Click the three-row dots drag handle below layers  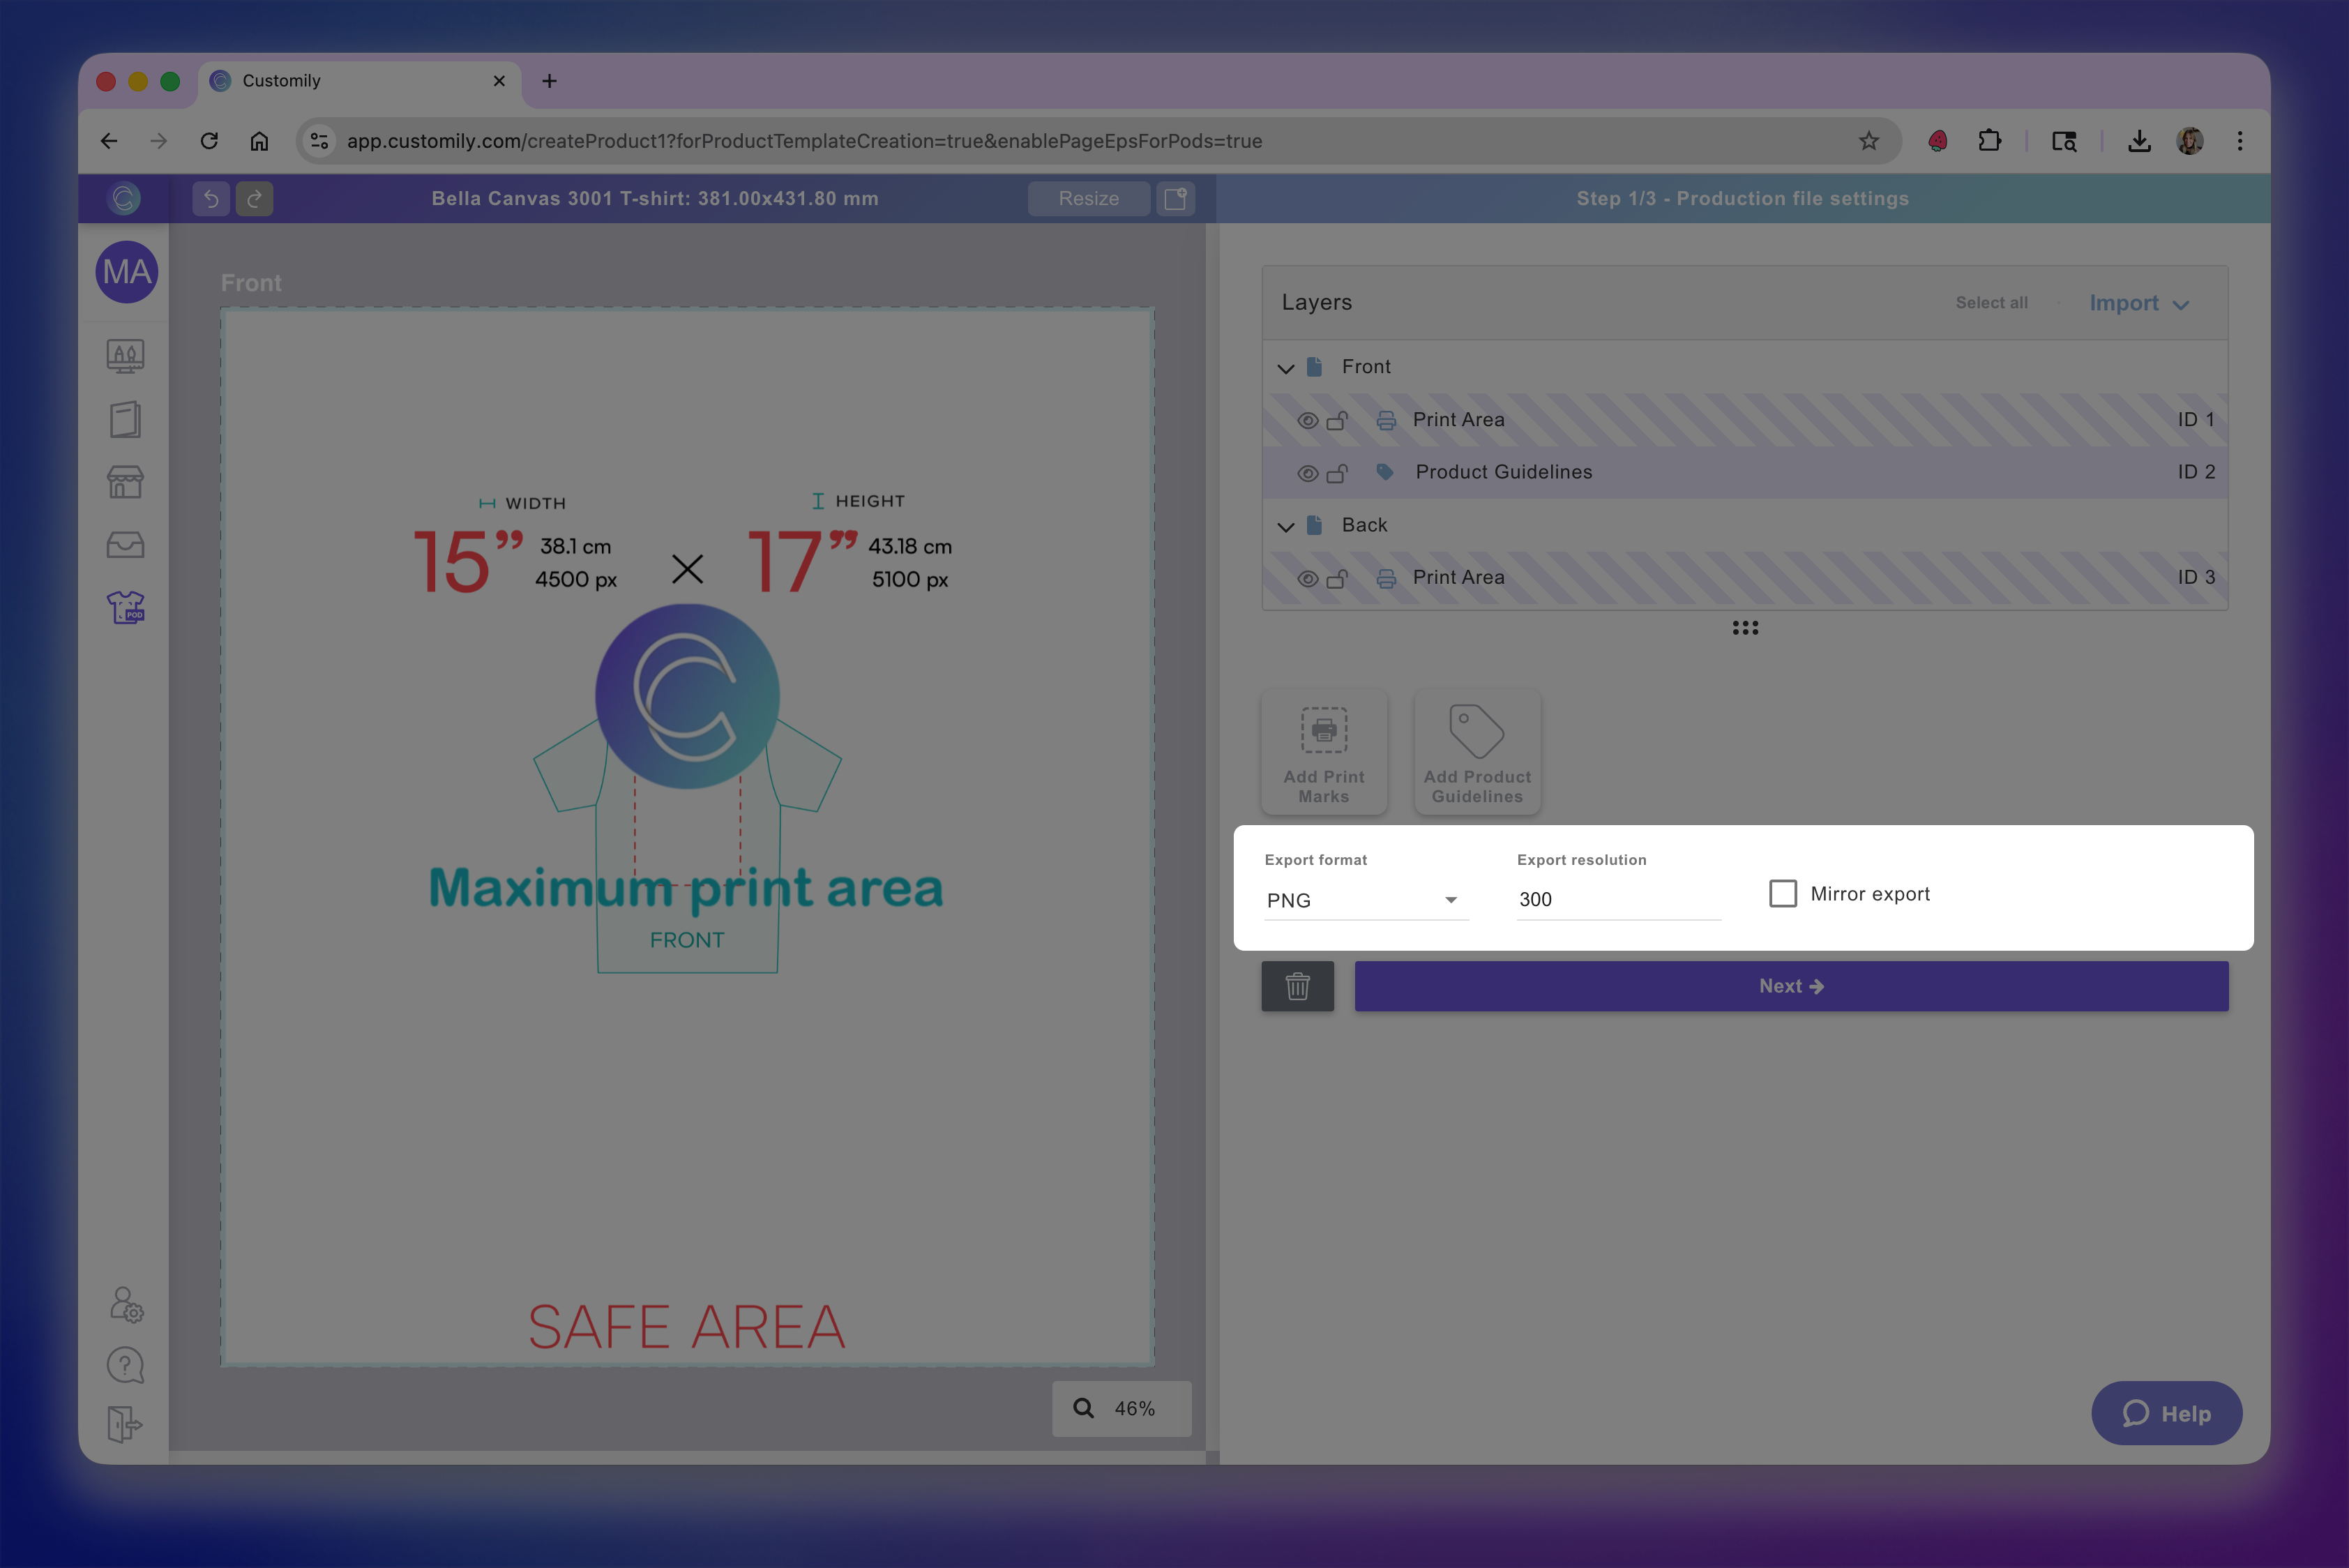tap(1745, 628)
